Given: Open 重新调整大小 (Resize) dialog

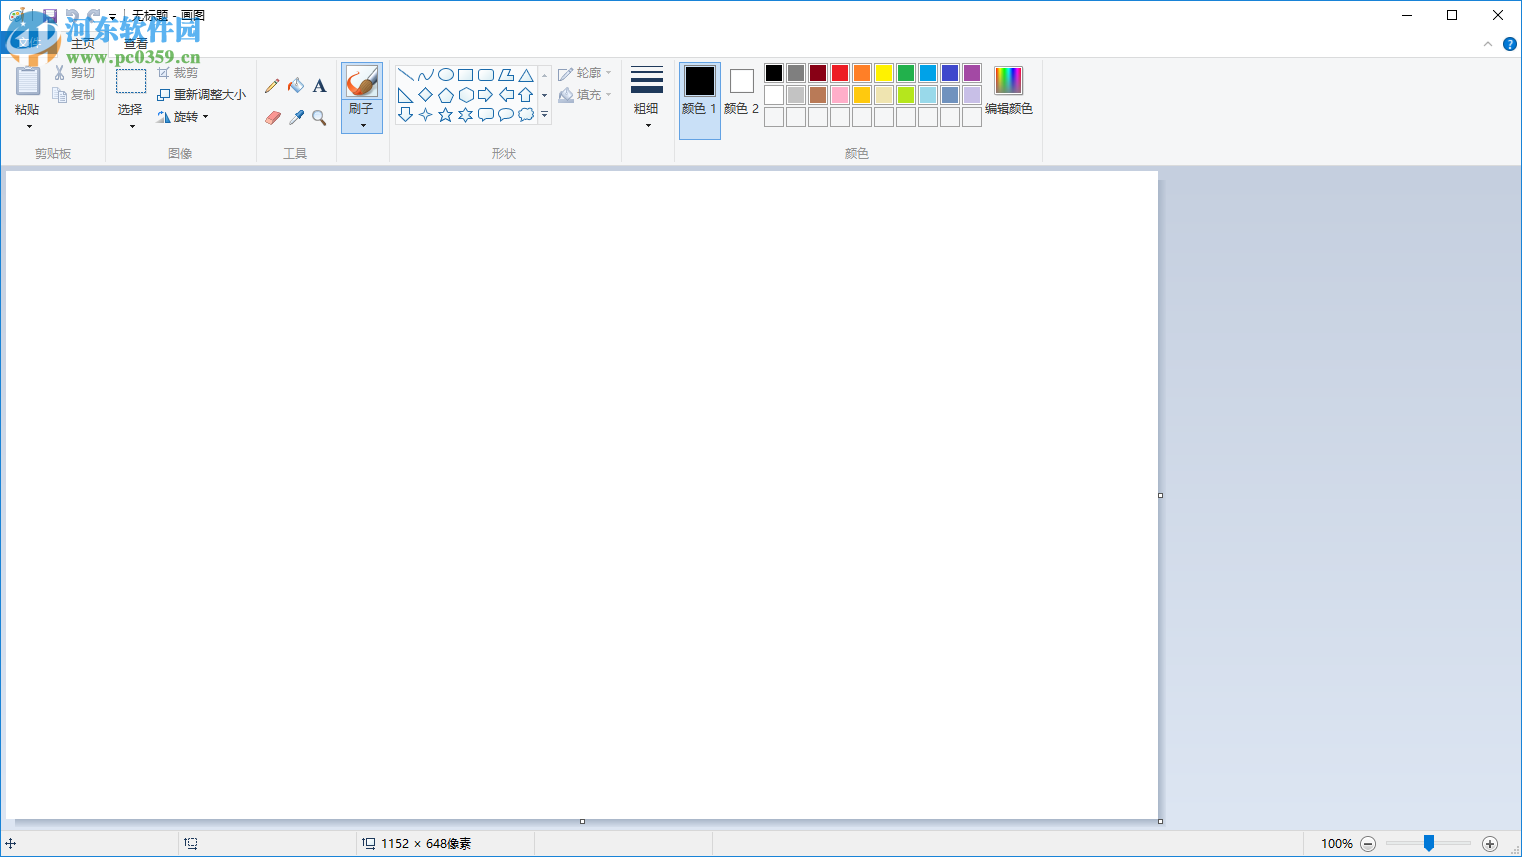Looking at the screenshot, I should tap(201, 95).
